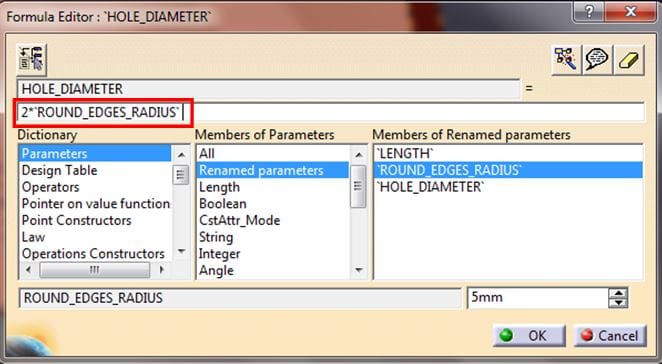Select Length parameter type

pyautogui.click(x=220, y=187)
